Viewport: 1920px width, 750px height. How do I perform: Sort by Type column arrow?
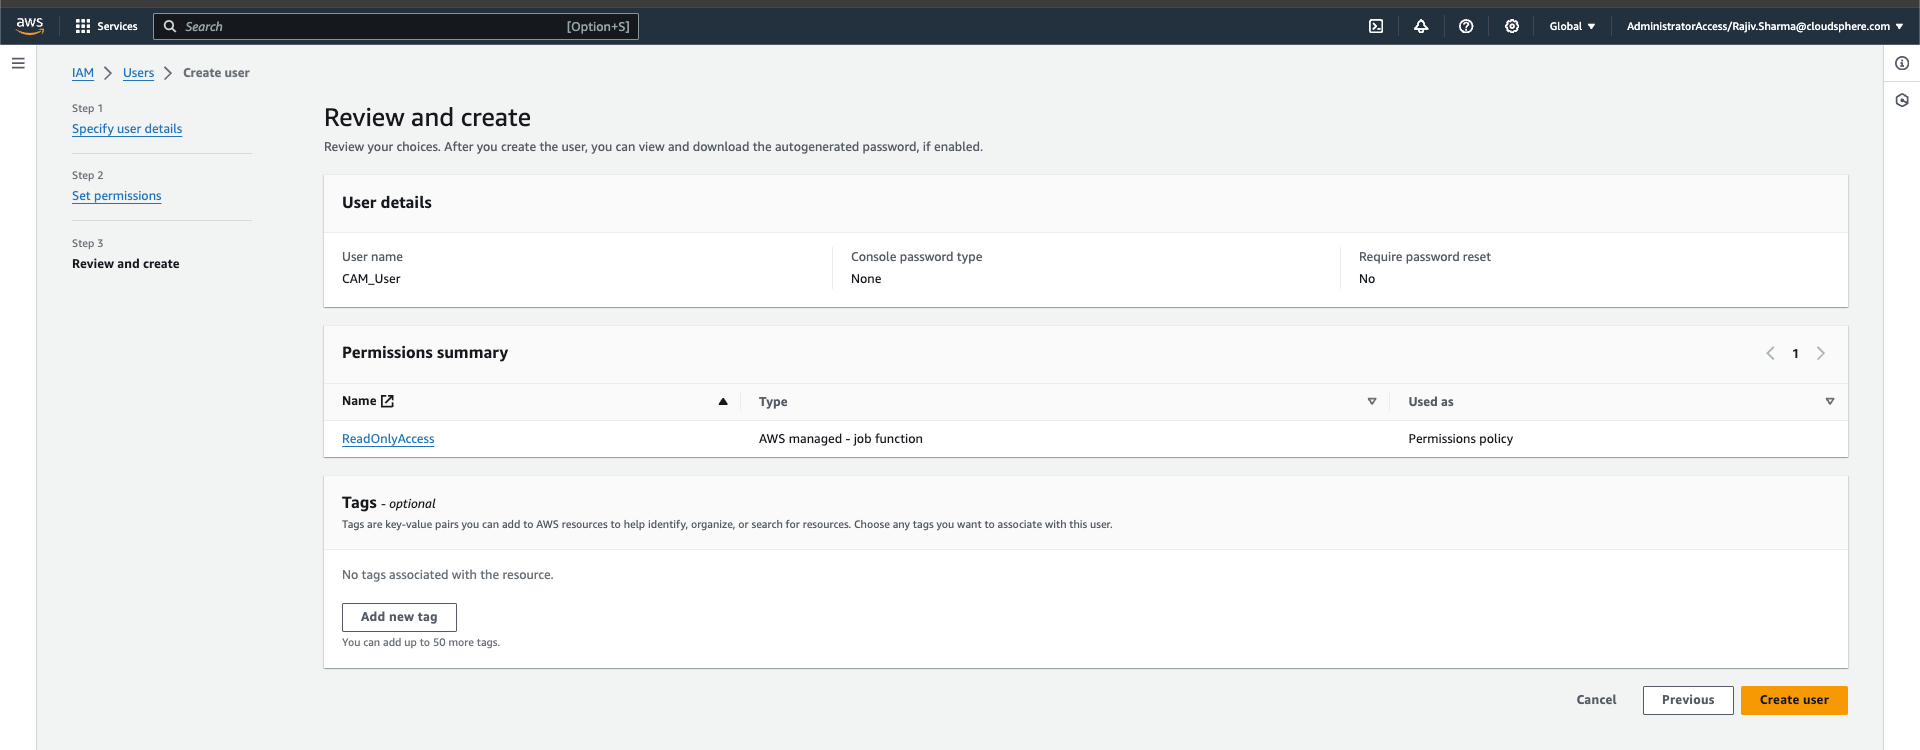(x=1372, y=401)
